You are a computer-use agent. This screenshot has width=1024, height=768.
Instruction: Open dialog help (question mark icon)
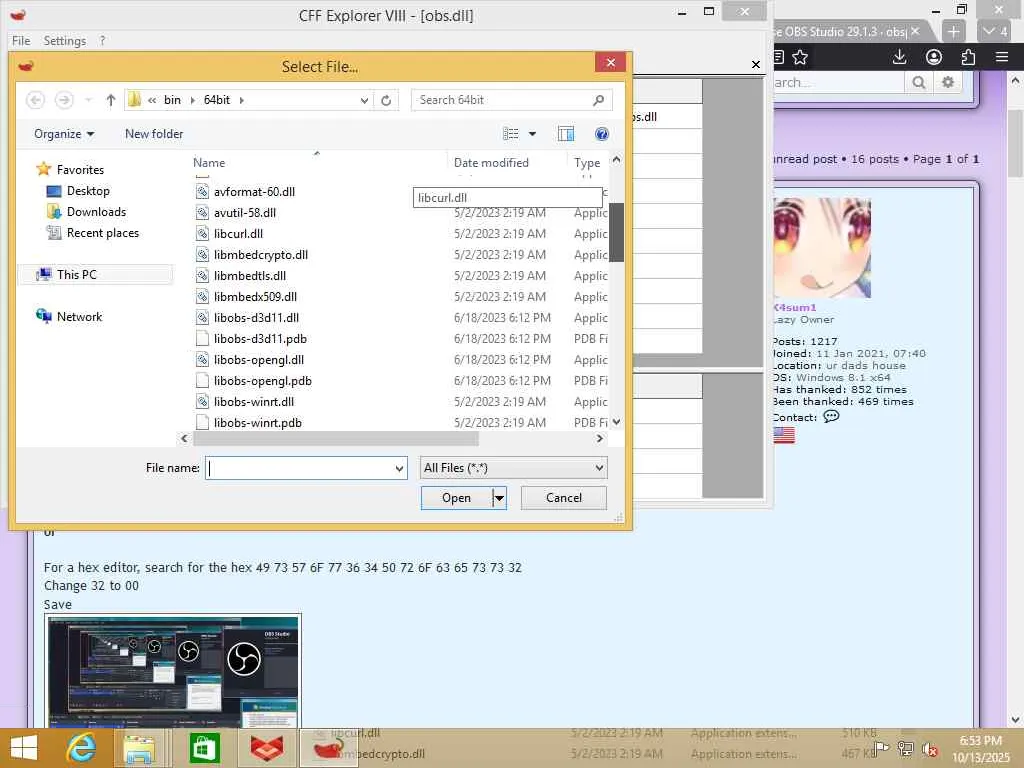tap(601, 134)
